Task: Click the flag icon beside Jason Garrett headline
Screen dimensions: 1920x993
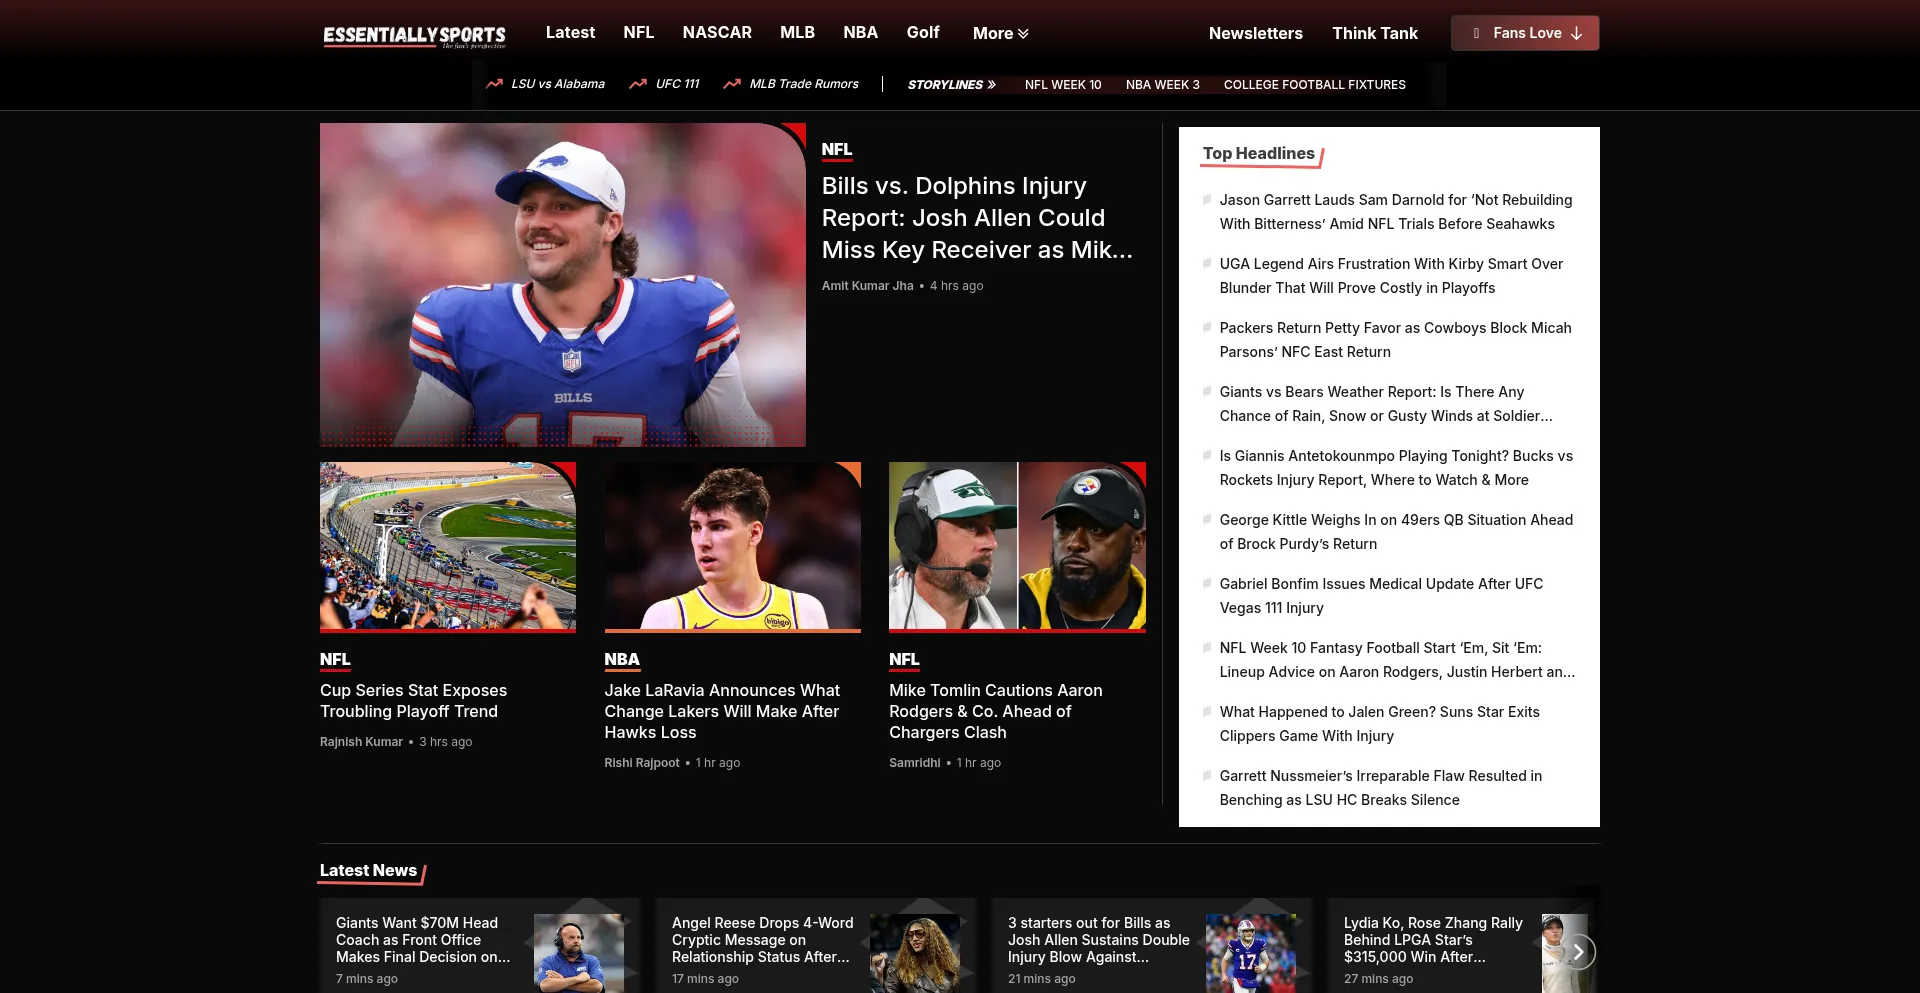Action: (1207, 200)
